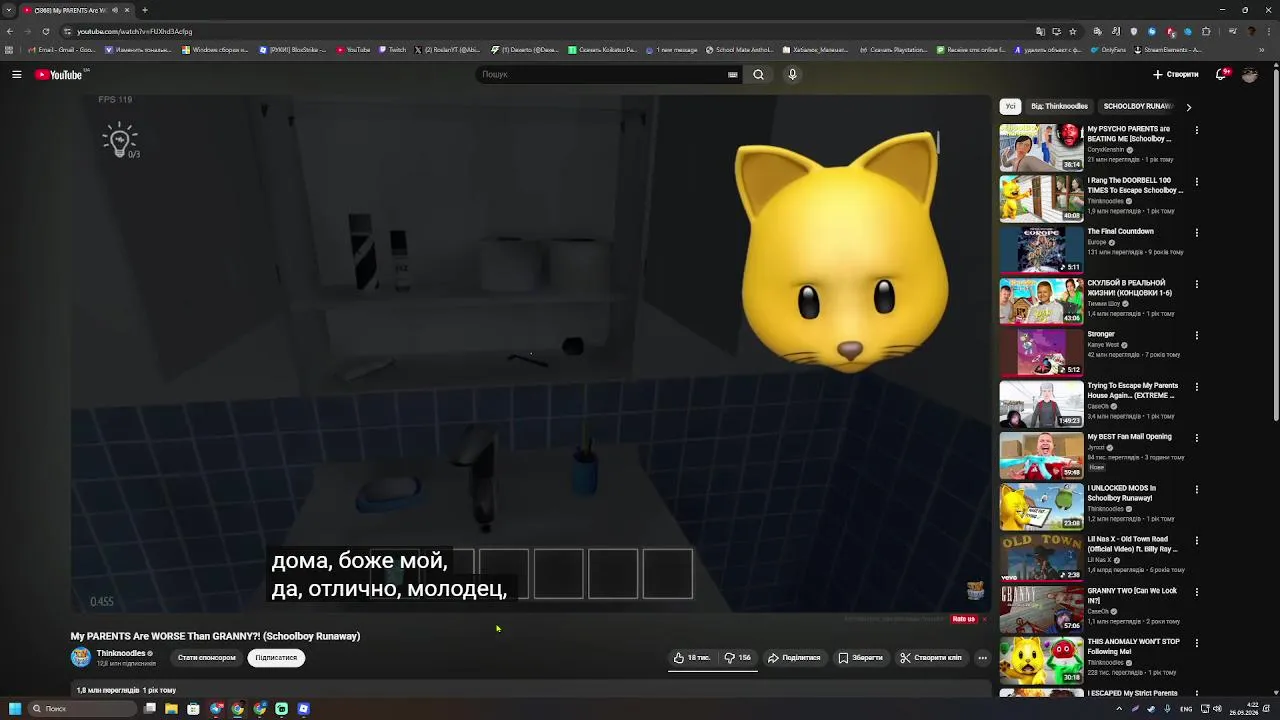Open 'I Rang The DOORBELL 100 TIMES' video

coord(1041,198)
